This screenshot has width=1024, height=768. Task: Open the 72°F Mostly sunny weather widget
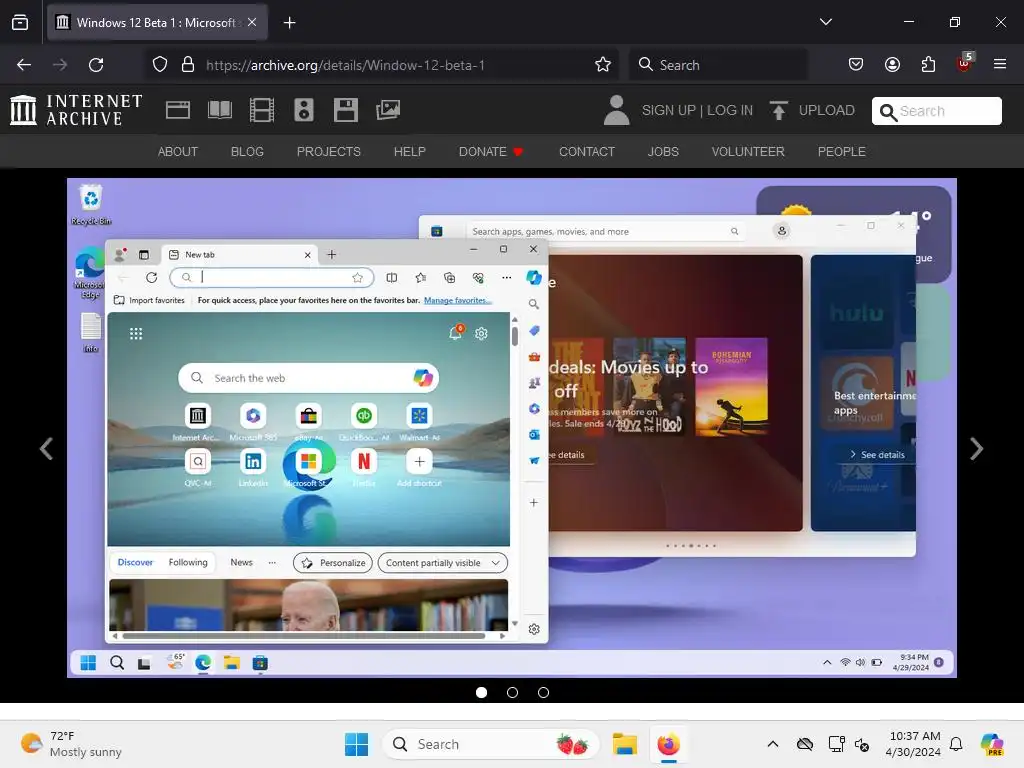pos(71,744)
